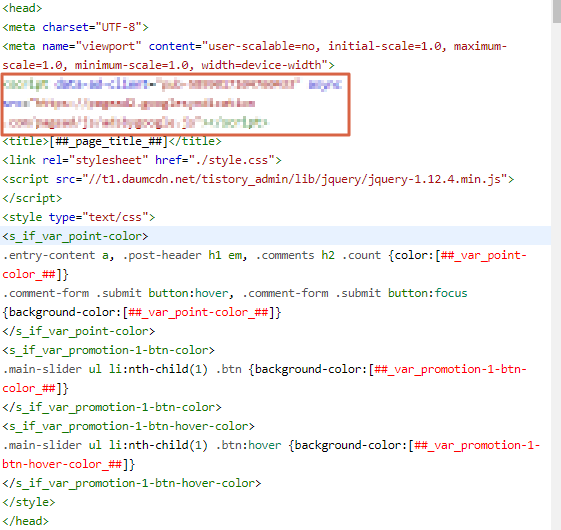This screenshot has height=530, width=561.
Task: Click the .entry-content a, .post-header line
Action: (264, 255)
